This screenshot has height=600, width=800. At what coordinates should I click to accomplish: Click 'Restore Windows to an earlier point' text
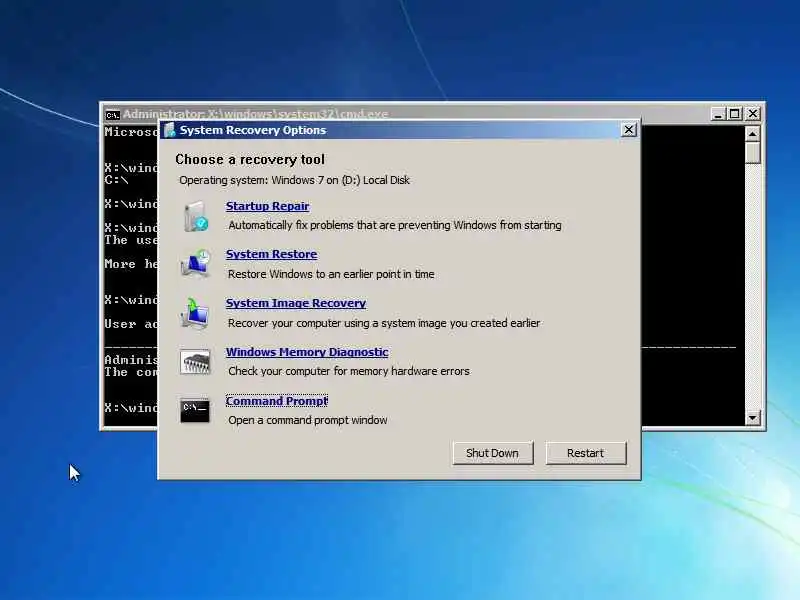click(x=331, y=274)
